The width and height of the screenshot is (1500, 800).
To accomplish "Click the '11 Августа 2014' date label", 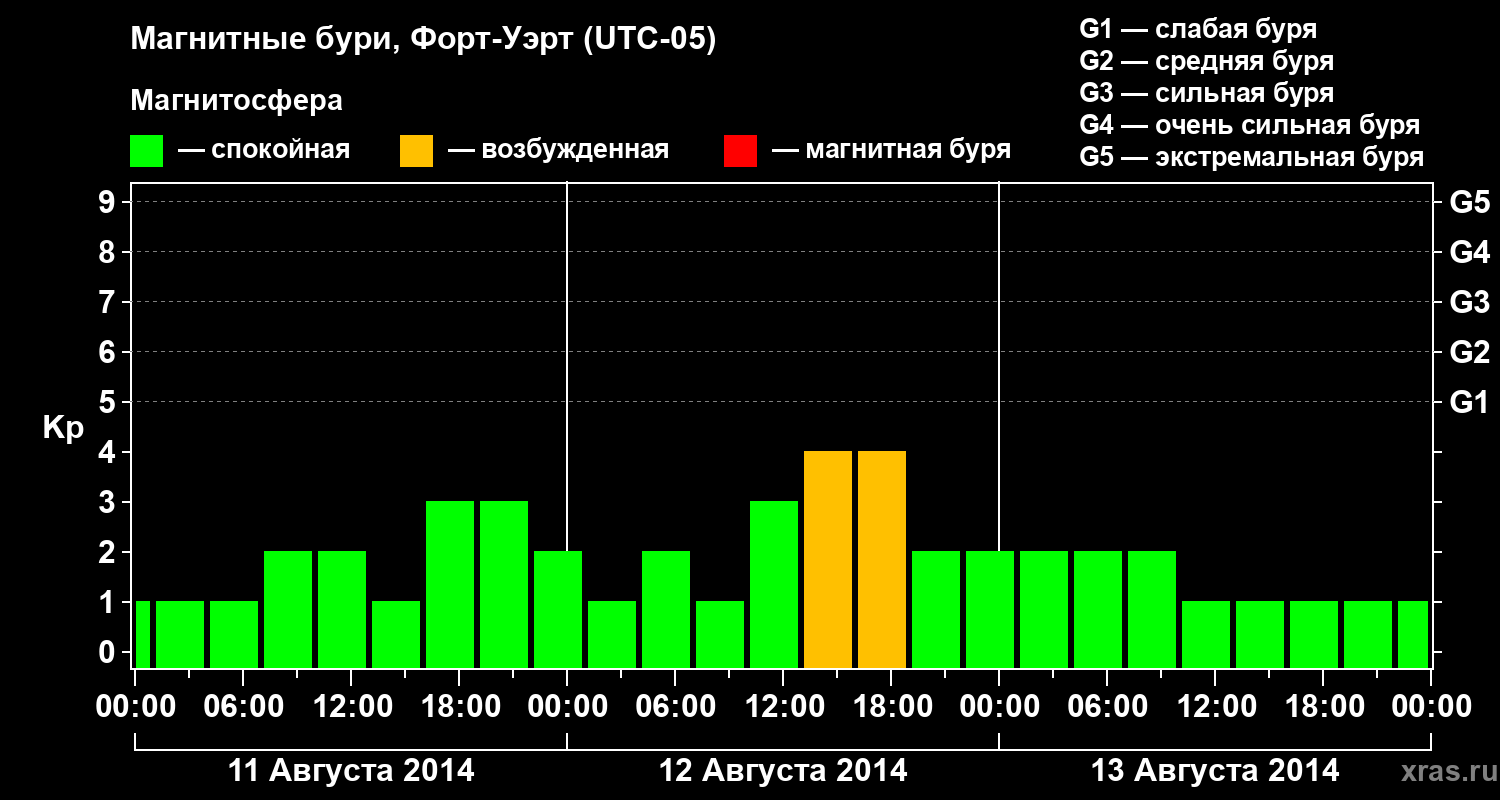I will pyautogui.click(x=351, y=771).
